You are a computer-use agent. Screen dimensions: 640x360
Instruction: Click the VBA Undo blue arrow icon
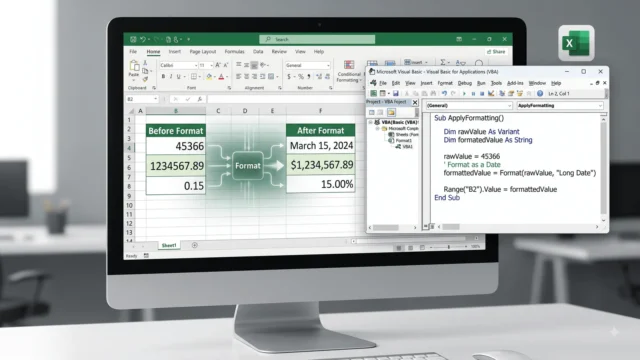click(444, 93)
